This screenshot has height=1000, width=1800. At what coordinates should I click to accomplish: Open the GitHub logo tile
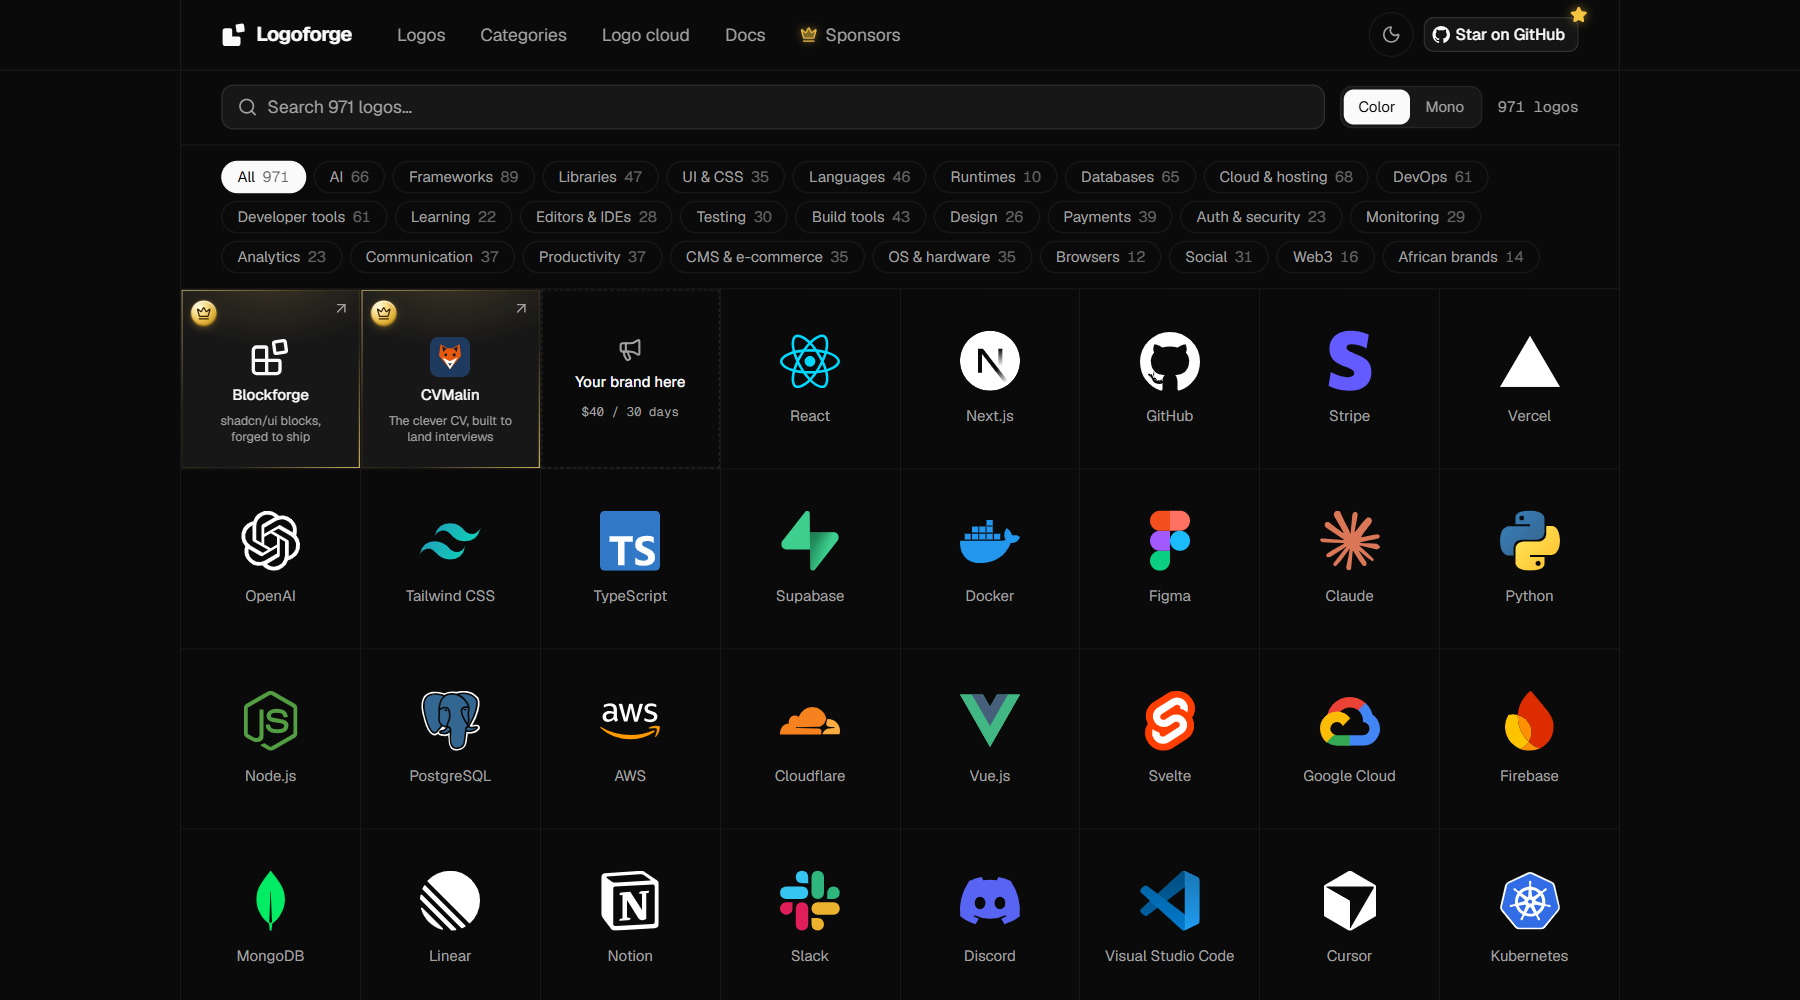tap(1170, 379)
